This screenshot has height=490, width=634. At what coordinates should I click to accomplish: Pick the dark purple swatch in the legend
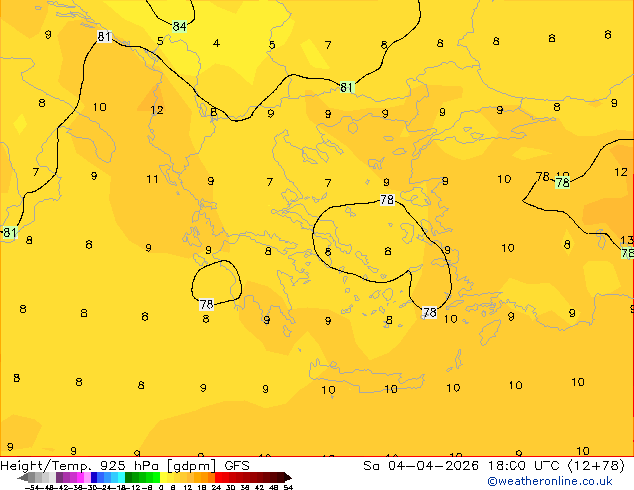click(x=59, y=477)
